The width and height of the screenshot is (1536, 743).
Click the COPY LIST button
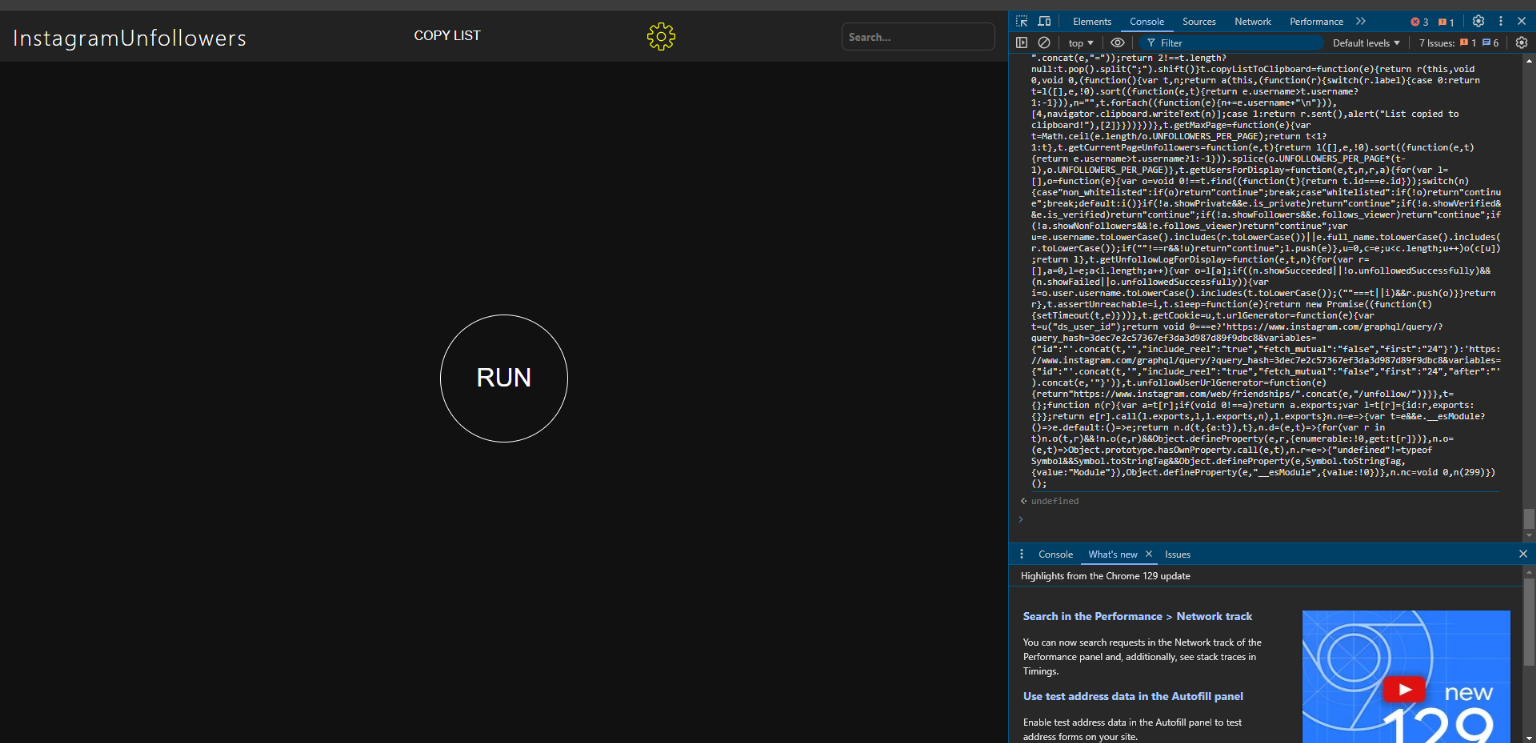click(447, 35)
